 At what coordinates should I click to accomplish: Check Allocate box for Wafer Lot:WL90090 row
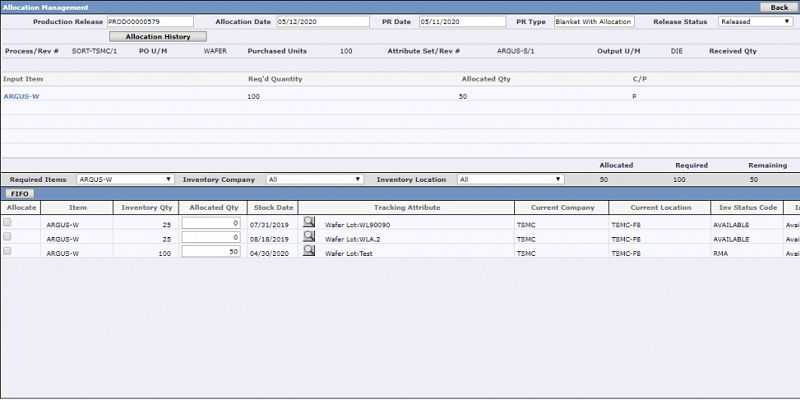coord(8,223)
